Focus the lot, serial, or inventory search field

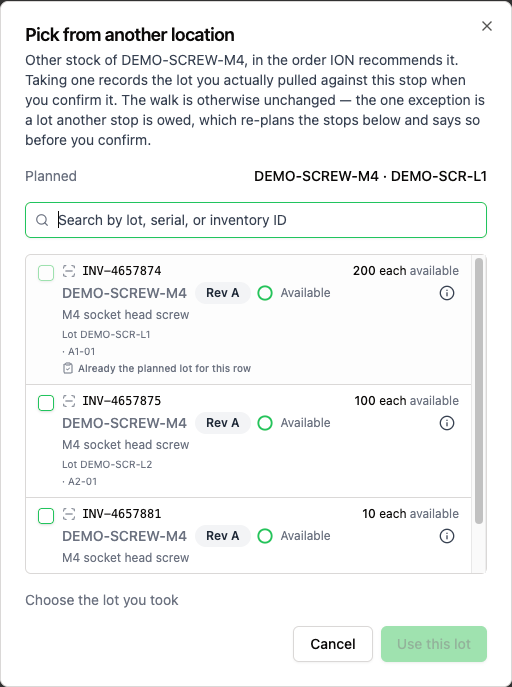tap(256, 220)
